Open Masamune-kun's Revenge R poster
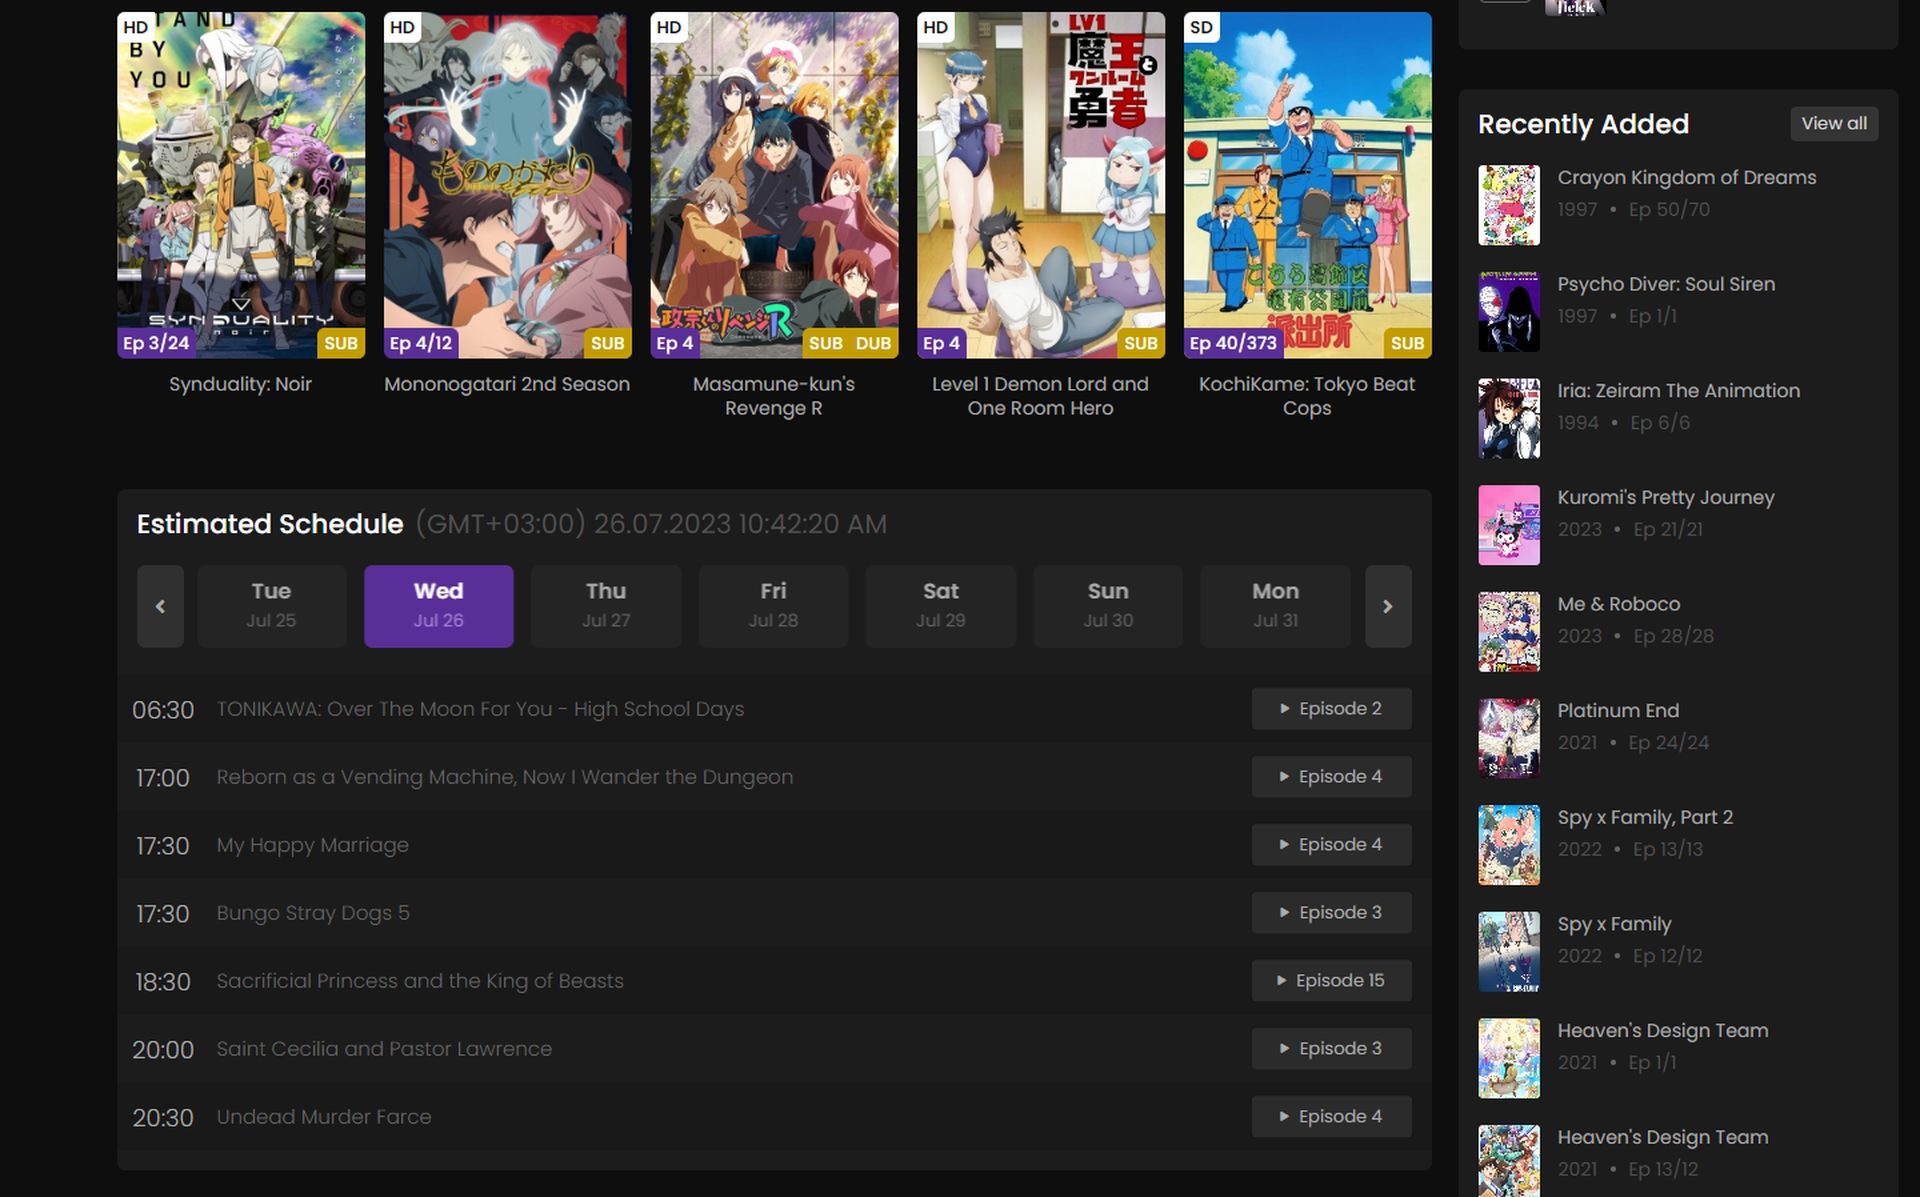The width and height of the screenshot is (1920, 1197). (774, 185)
